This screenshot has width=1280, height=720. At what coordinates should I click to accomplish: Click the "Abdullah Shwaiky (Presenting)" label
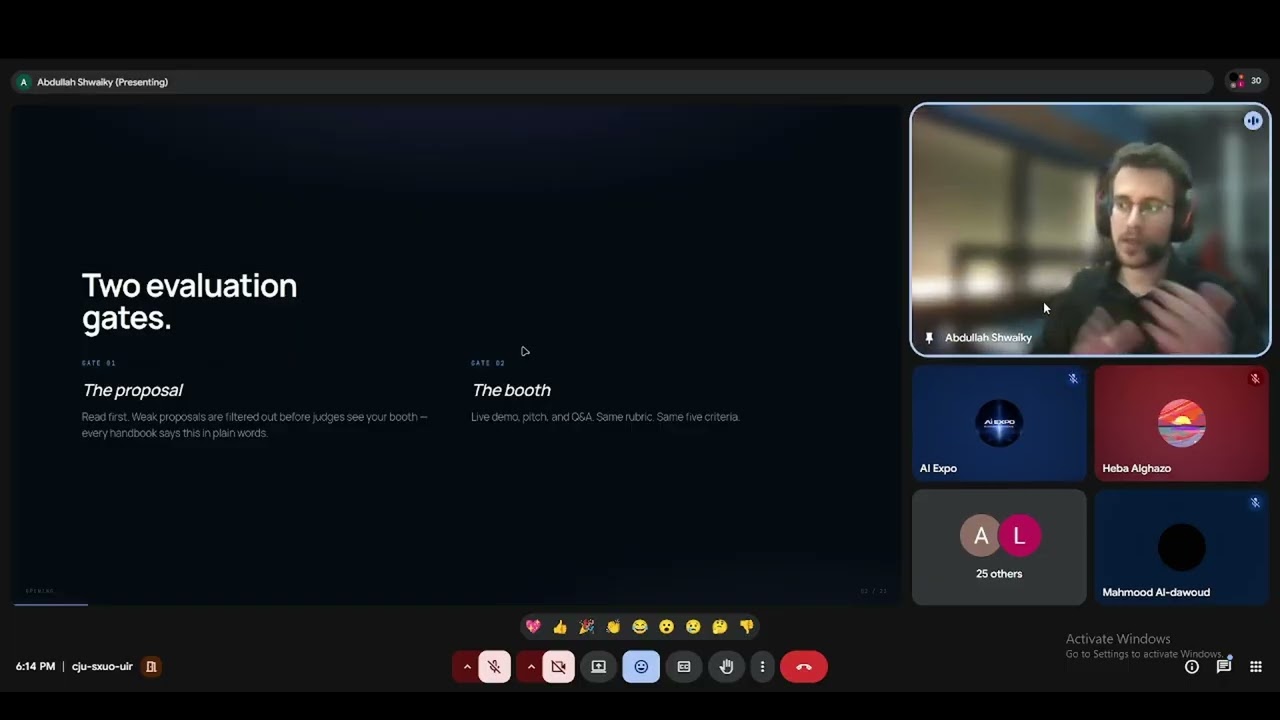102,82
